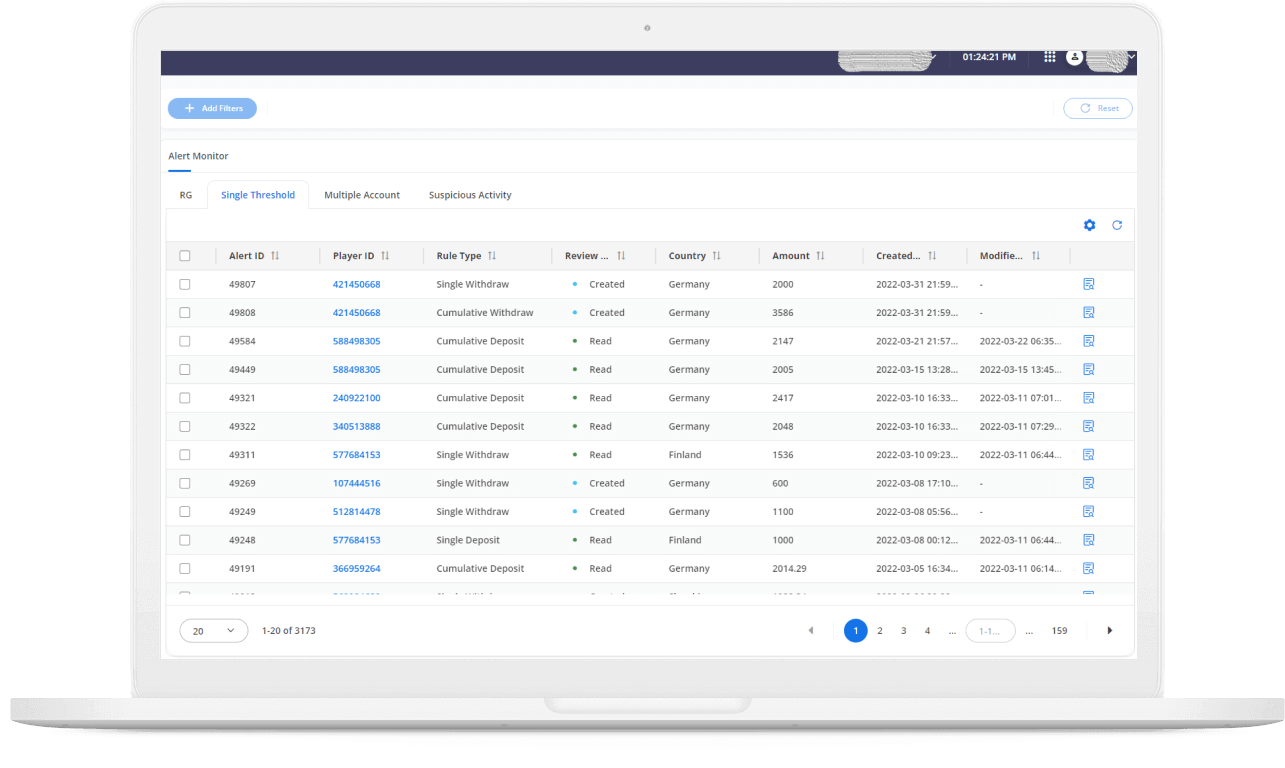1285x768 pixels.
Task: Click the page jump input field
Action: pyautogui.click(x=990, y=631)
